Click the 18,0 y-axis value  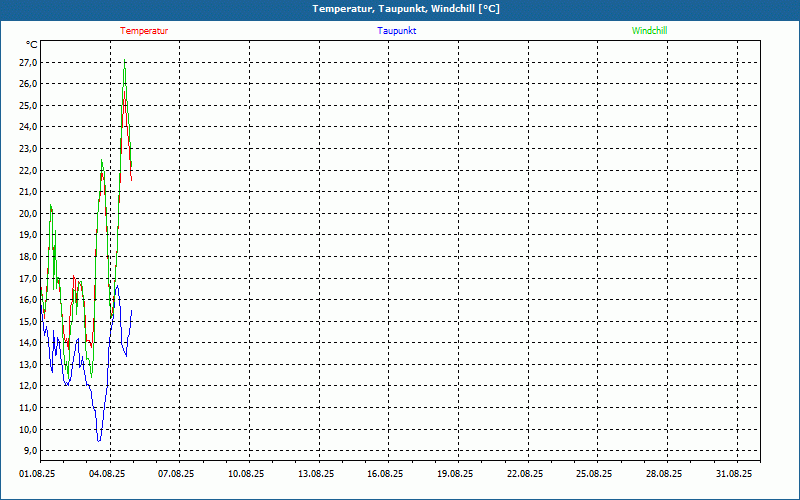click(x=28, y=257)
